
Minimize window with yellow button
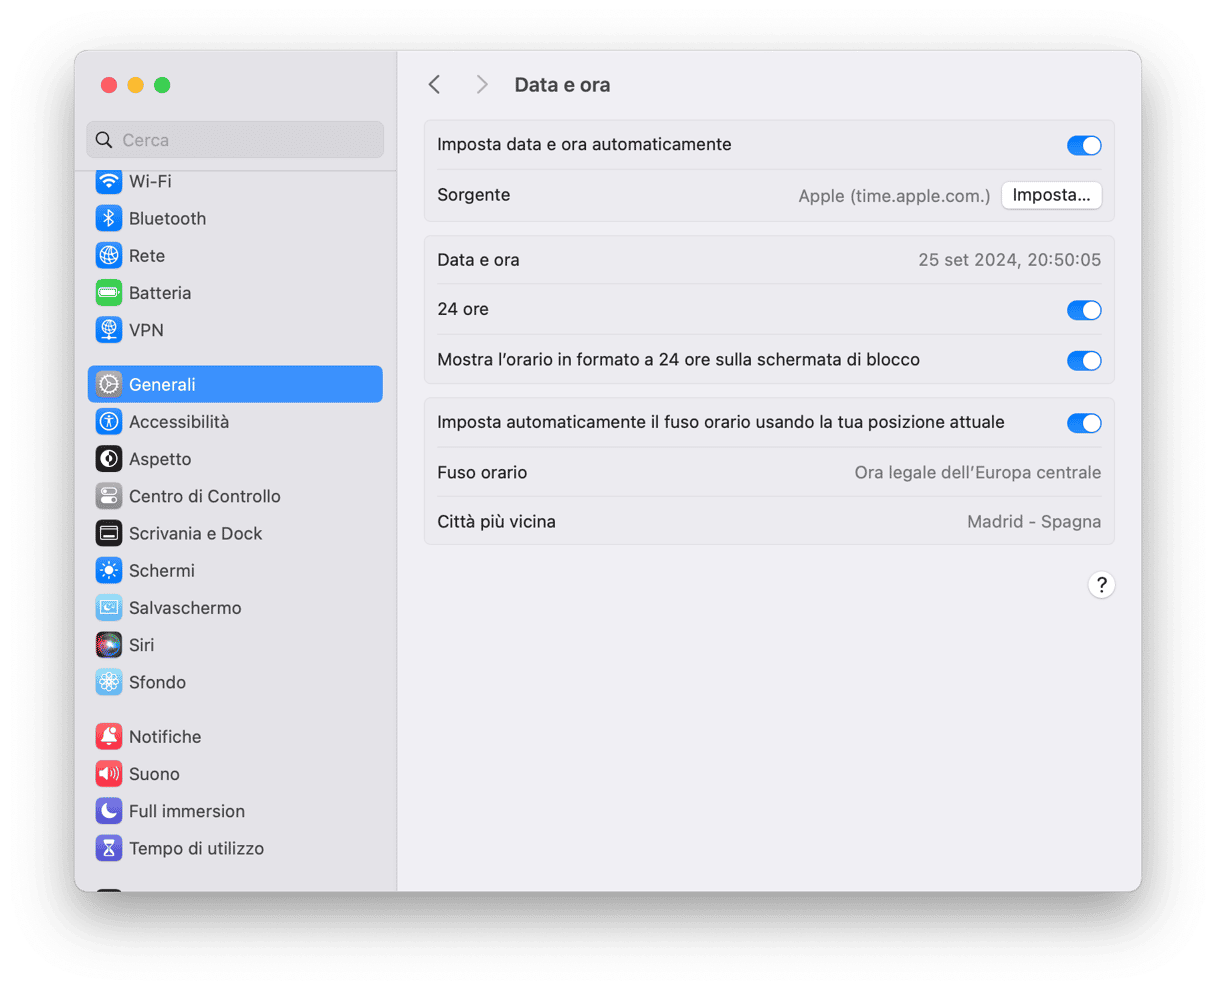pyautogui.click(x=136, y=85)
